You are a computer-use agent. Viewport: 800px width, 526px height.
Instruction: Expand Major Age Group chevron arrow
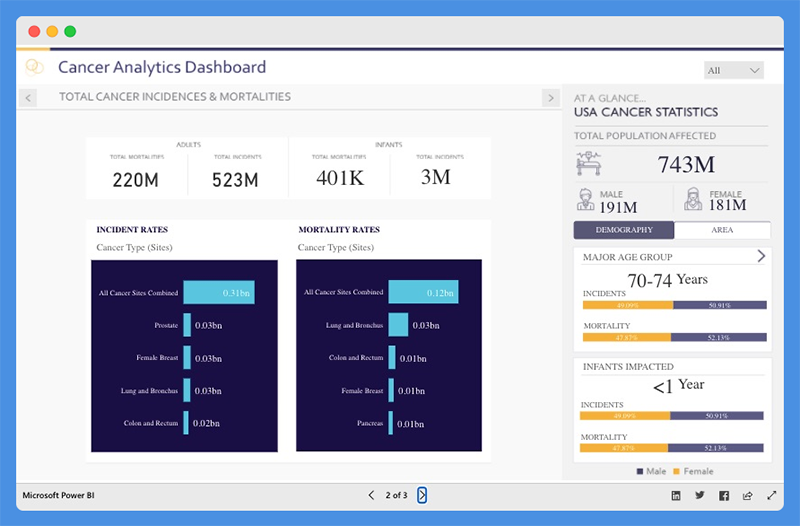tap(761, 256)
